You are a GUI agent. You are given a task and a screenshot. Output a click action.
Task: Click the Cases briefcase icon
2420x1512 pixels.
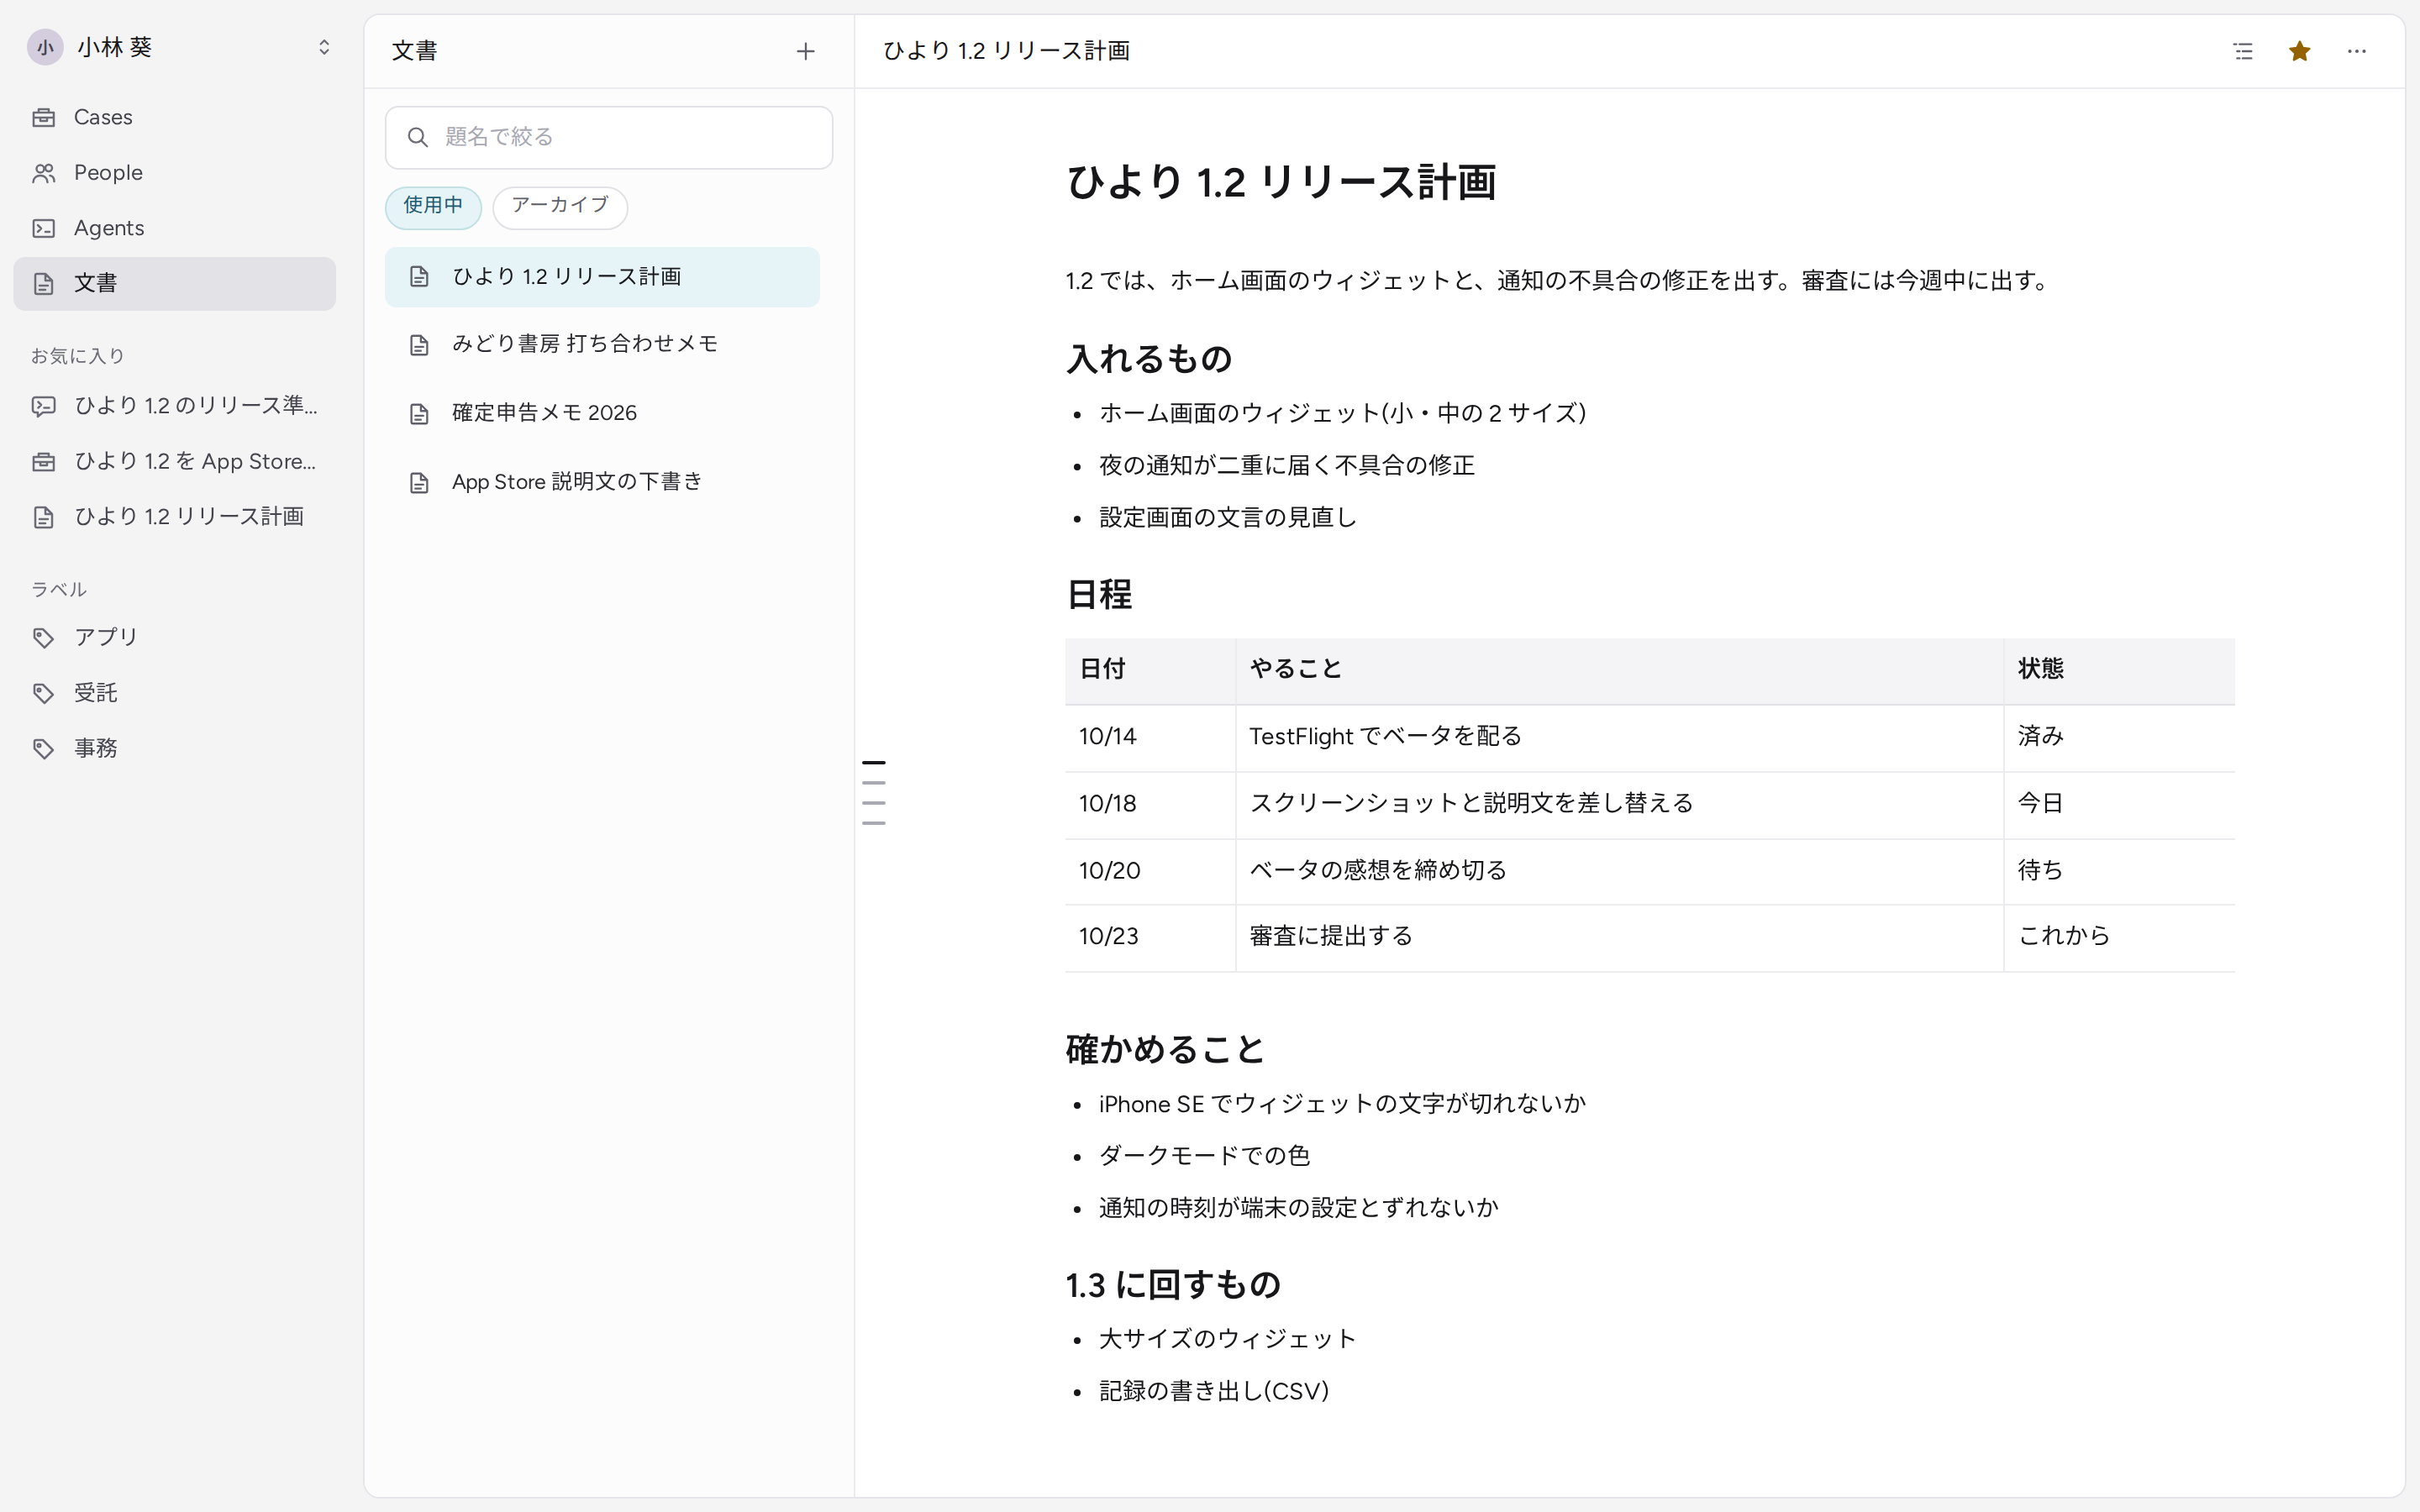[44, 117]
